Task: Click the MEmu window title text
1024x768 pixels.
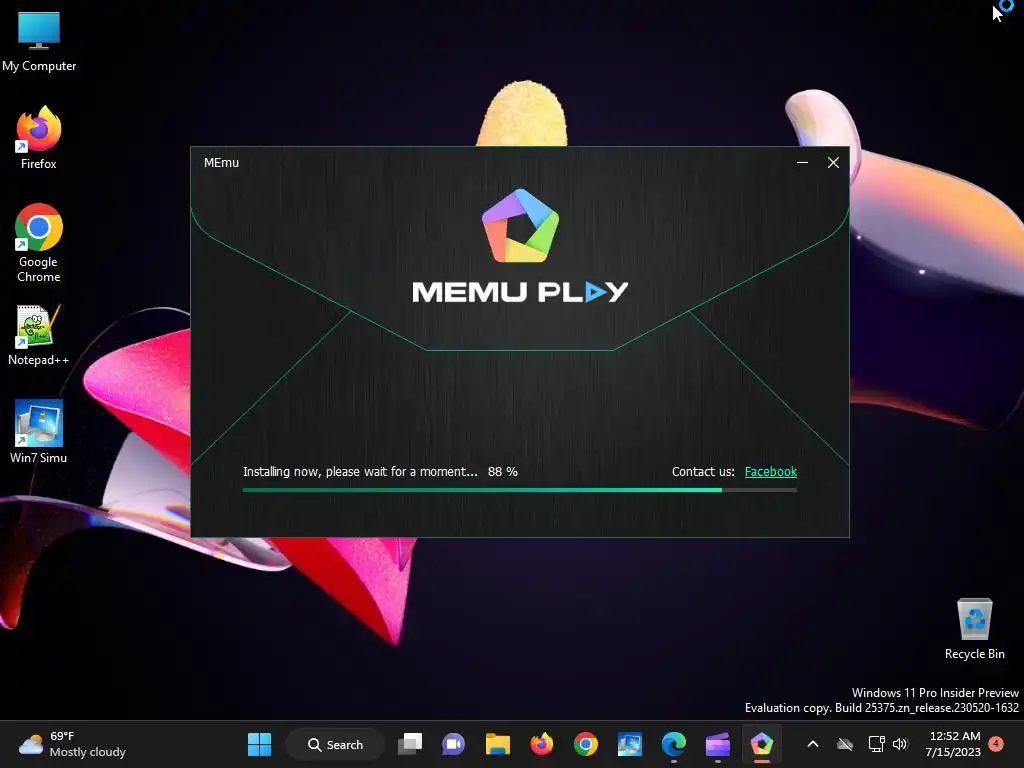Action: 221,163
